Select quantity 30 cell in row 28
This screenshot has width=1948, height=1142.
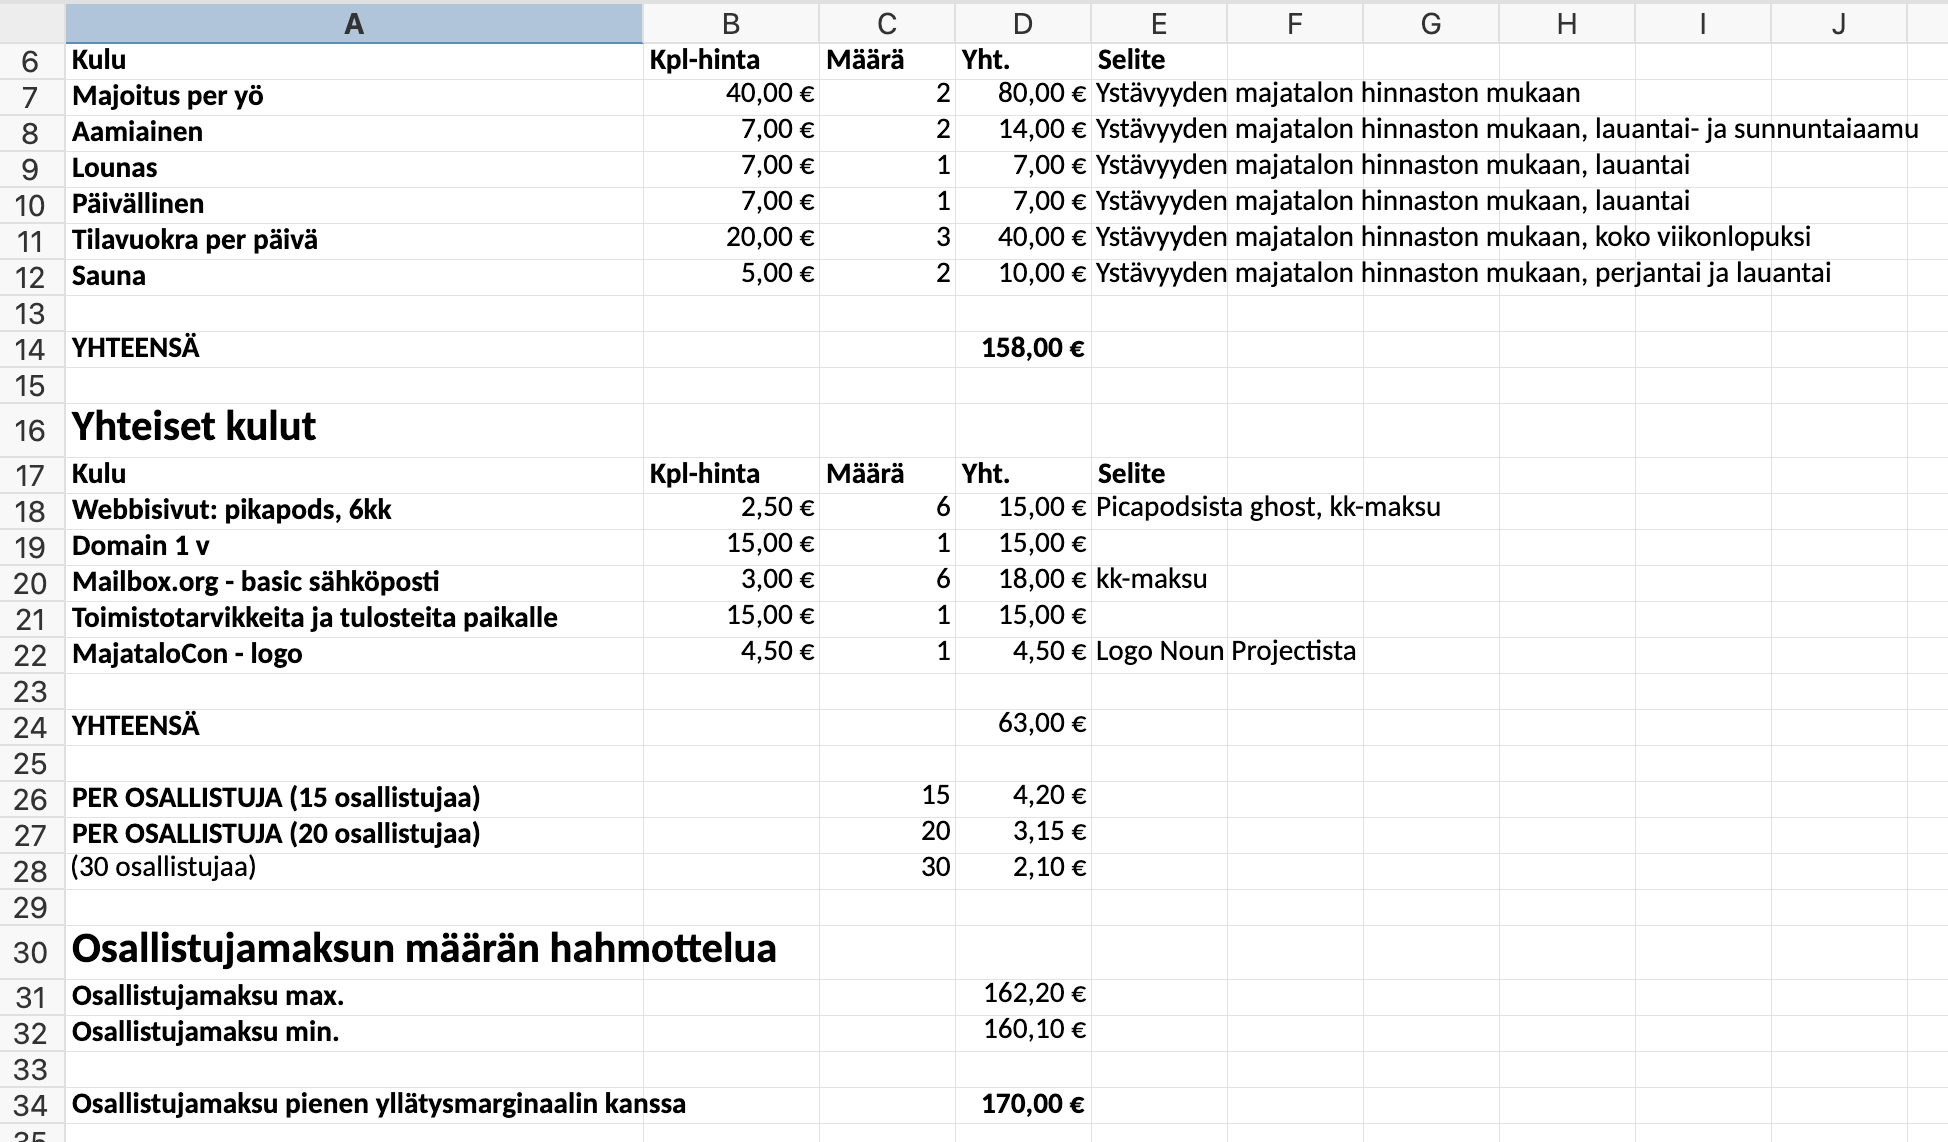pyautogui.click(x=934, y=867)
